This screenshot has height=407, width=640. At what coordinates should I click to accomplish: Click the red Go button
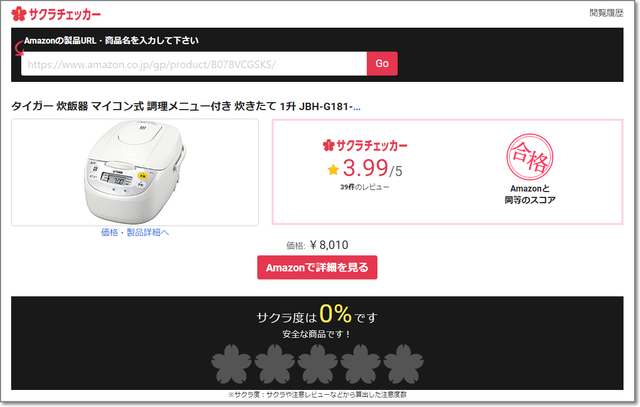[x=382, y=64]
